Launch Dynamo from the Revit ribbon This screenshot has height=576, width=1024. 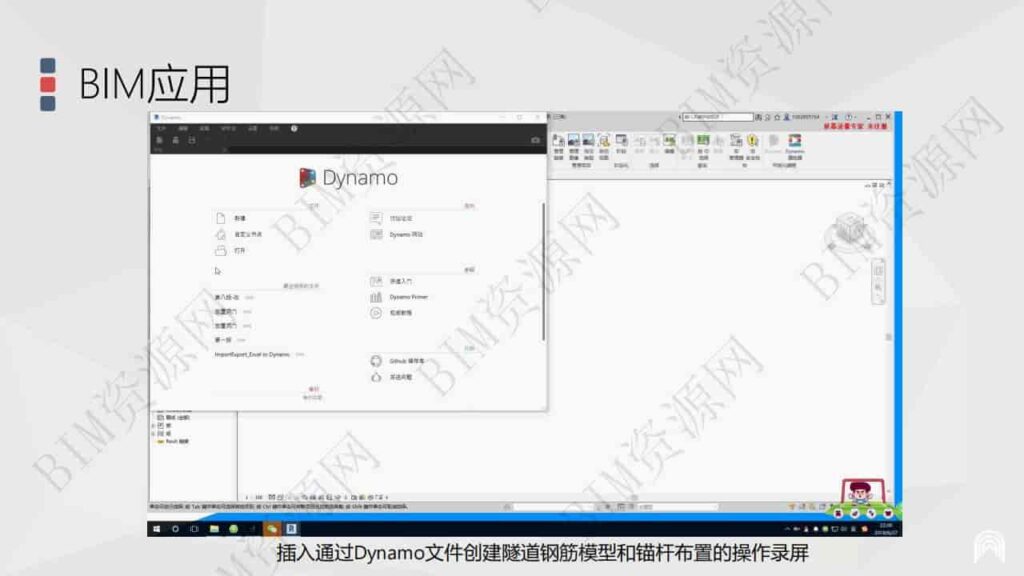coord(795,147)
